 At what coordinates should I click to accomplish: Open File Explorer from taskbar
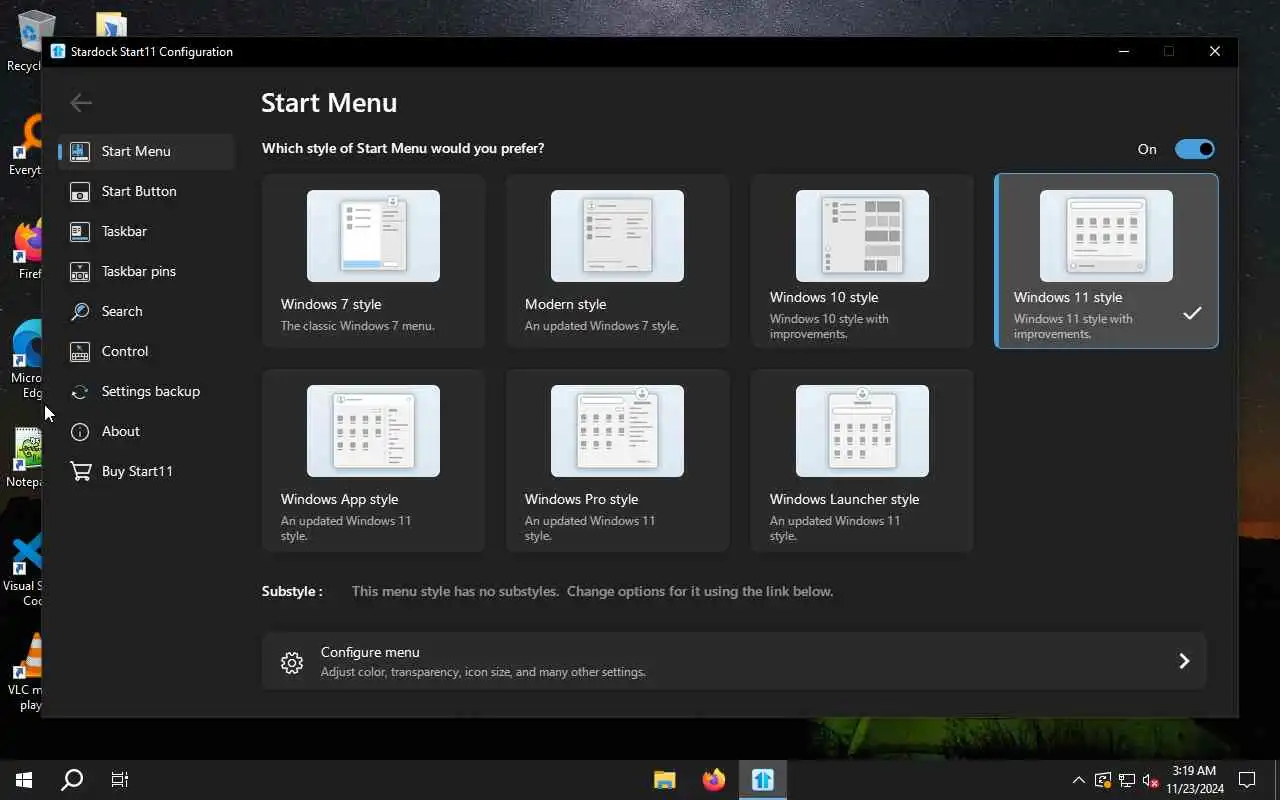665,780
